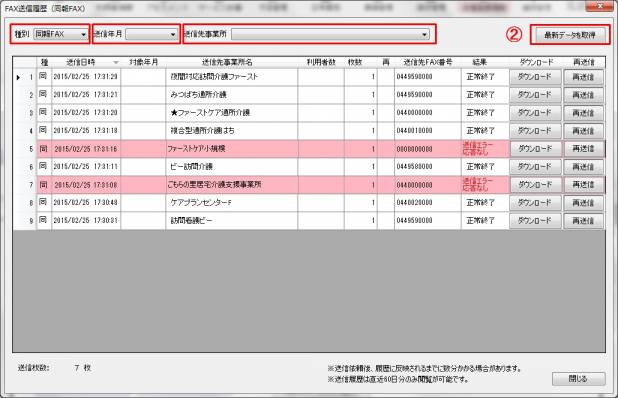The height and width of the screenshot is (398, 618).
Task: Select the row cell 複合型通所介護まち
Action: click(x=232, y=131)
